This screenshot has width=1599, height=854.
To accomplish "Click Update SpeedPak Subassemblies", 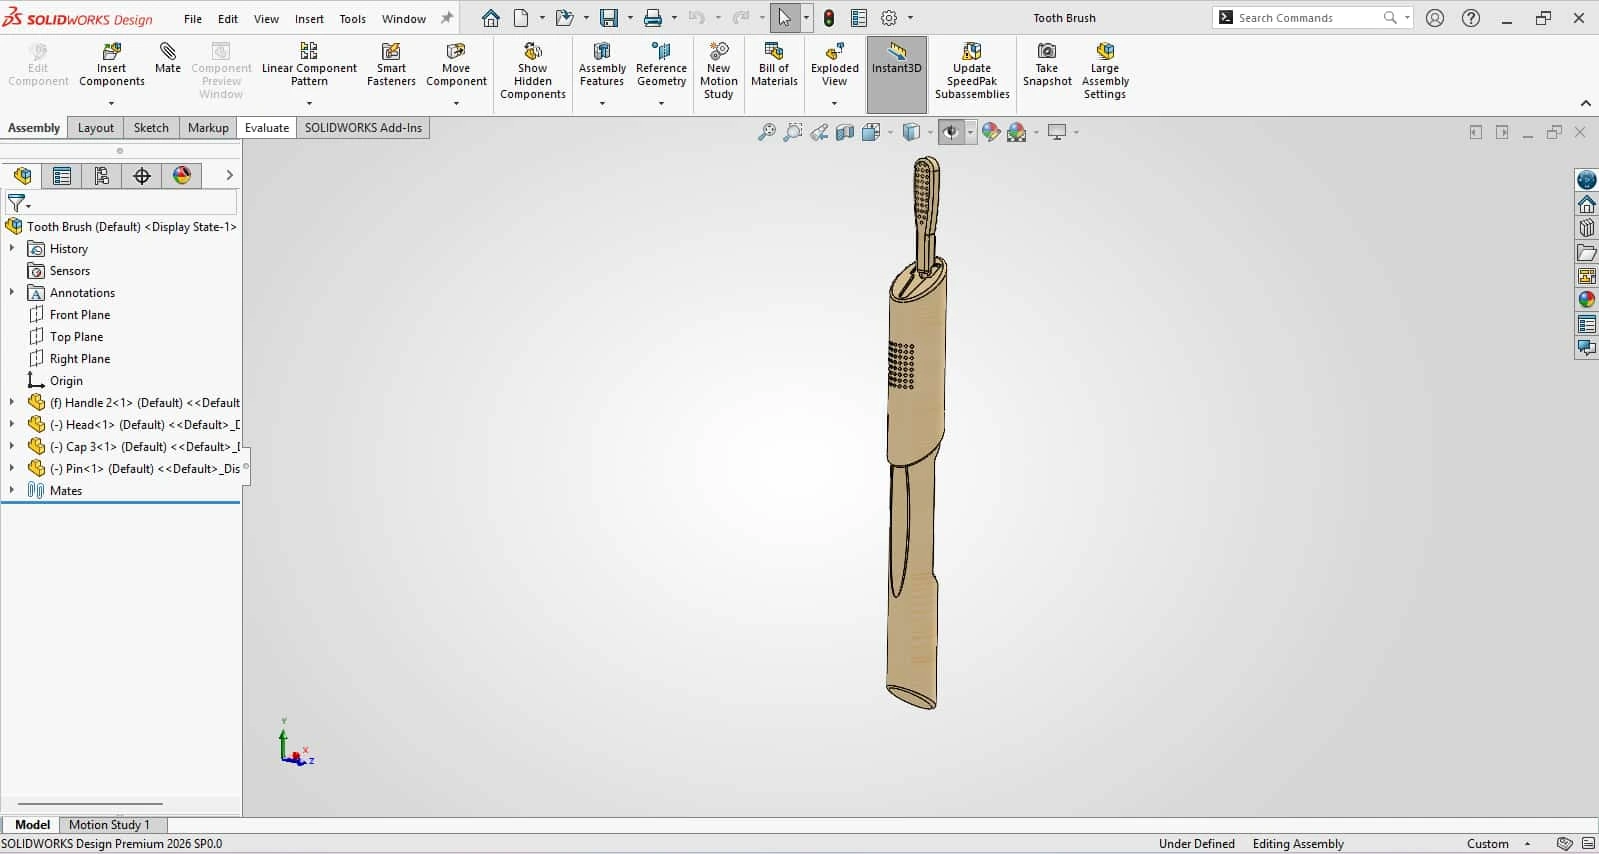I will (972, 70).
